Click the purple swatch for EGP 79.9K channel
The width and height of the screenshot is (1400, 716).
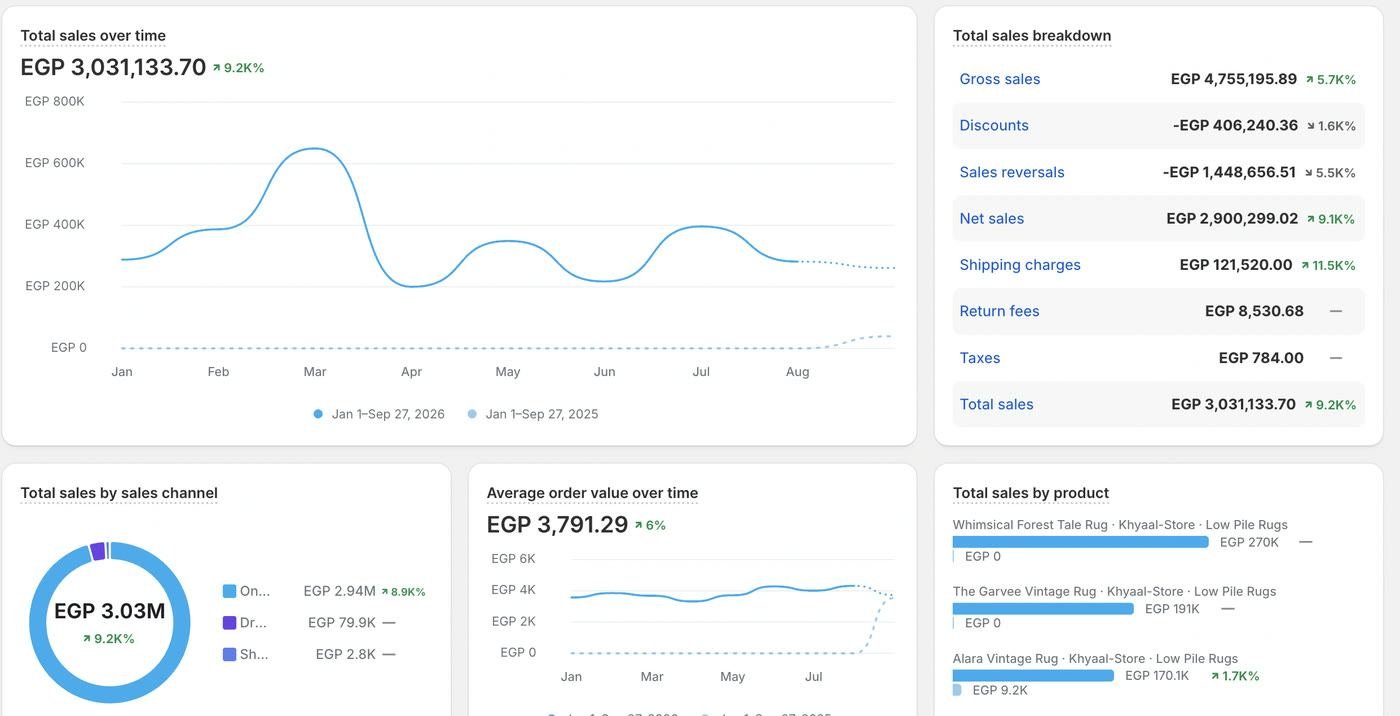pos(230,622)
